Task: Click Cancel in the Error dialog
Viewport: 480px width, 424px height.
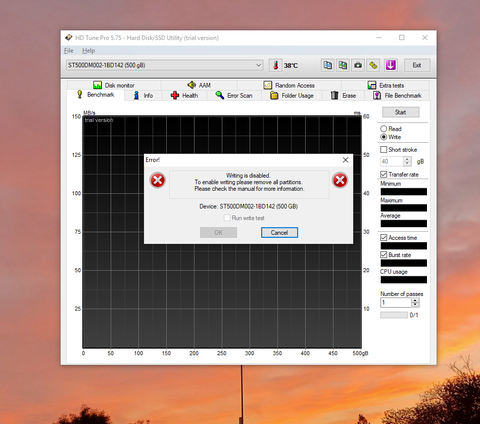Action: coord(279,233)
